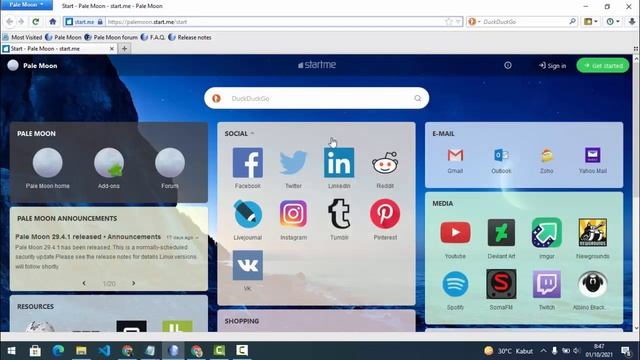Close the Start - Pale Moon tab
640x360 pixels.
[x=112, y=49]
